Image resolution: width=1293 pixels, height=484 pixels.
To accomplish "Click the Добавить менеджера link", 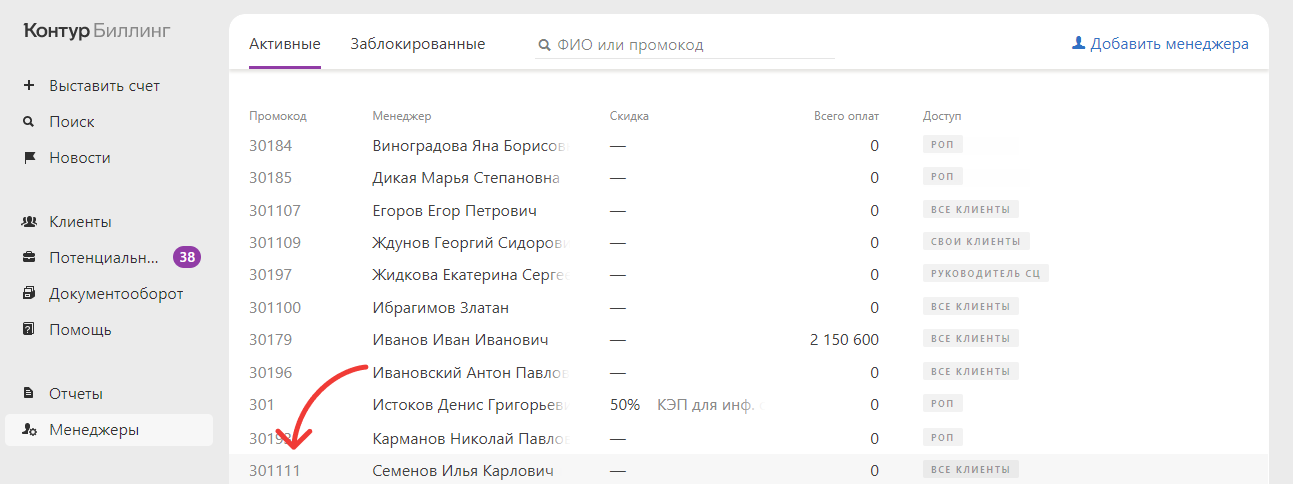I will (x=1168, y=44).
